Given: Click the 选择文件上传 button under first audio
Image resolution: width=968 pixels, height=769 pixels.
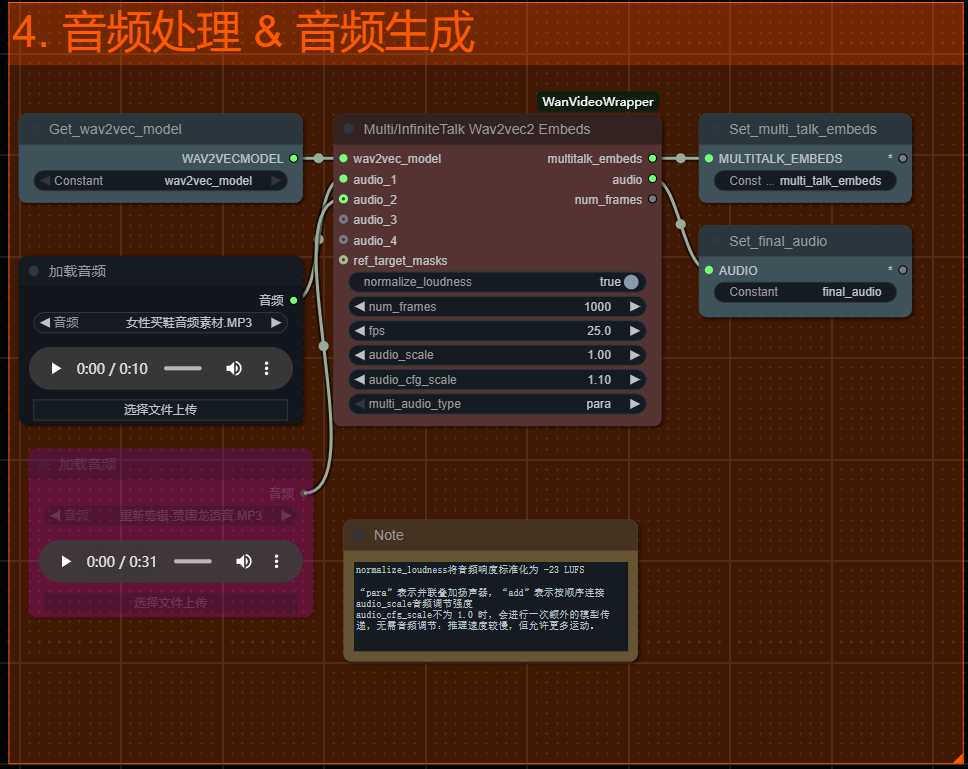Looking at the screenshot, I should pyautogui.click(x=160, y=410).
